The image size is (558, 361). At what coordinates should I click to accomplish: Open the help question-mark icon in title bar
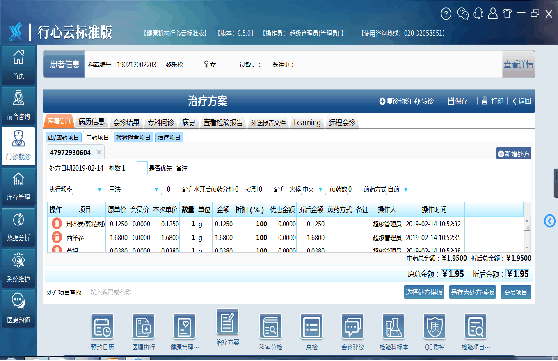(446, 14)
